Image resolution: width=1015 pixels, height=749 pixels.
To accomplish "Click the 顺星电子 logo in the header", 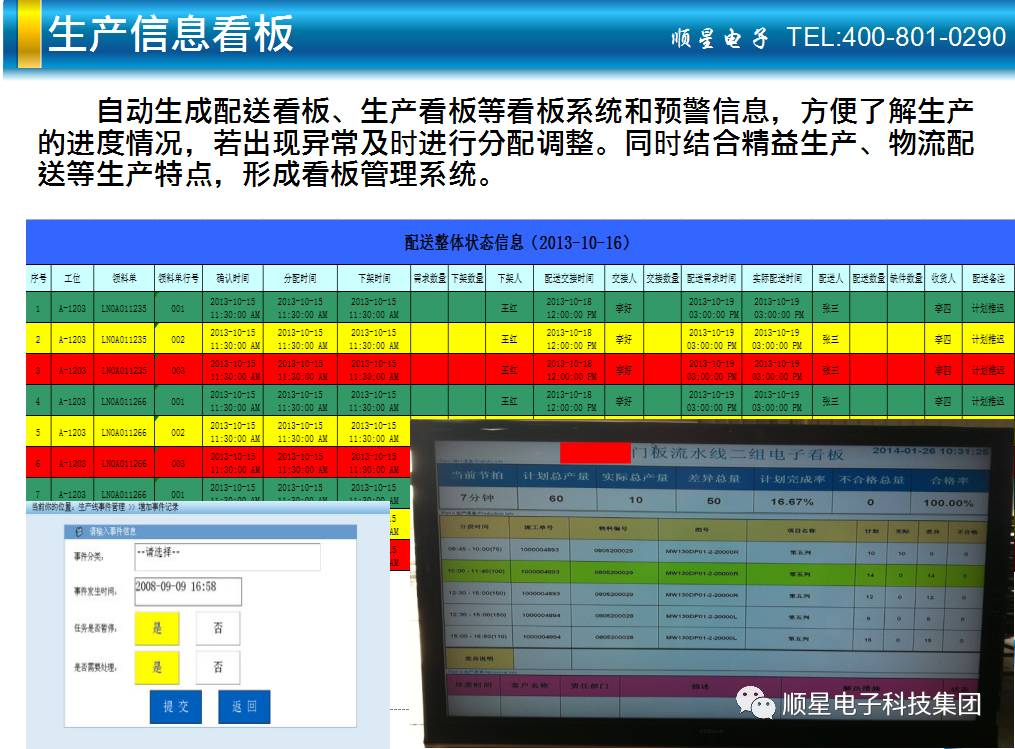I will coord(720,38).
